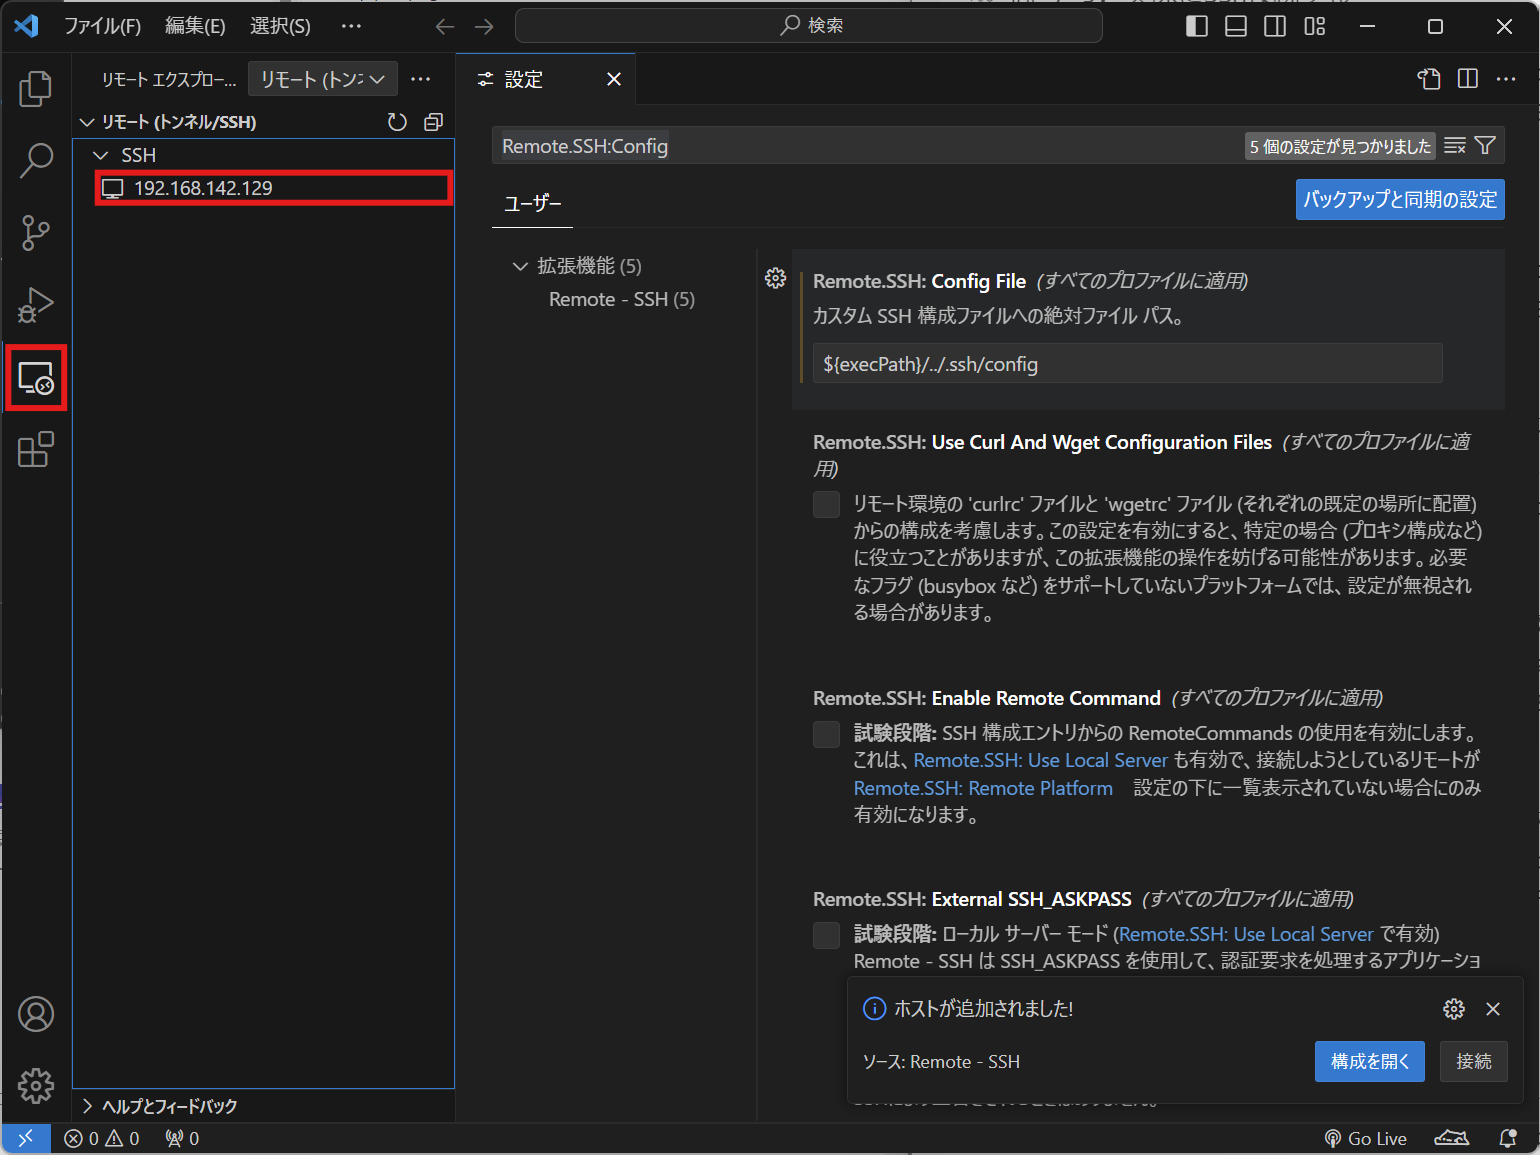Collapse the SSH tree section
This screenshot has width=1540, height=1155.
coord(100,154)
